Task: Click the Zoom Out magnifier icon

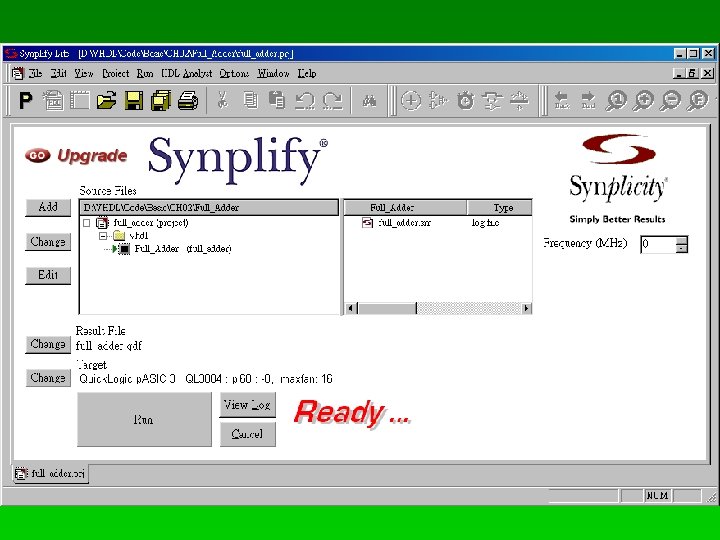Action: tap(671, 101)
